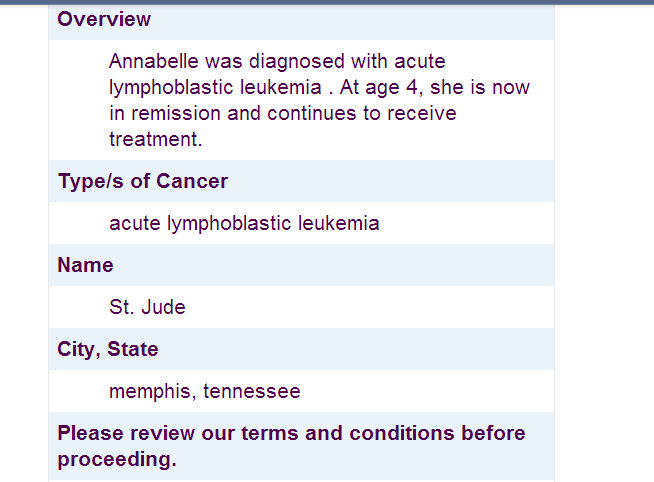Click the phrase At age 4
654x482 pixels.
coord(379,88)
